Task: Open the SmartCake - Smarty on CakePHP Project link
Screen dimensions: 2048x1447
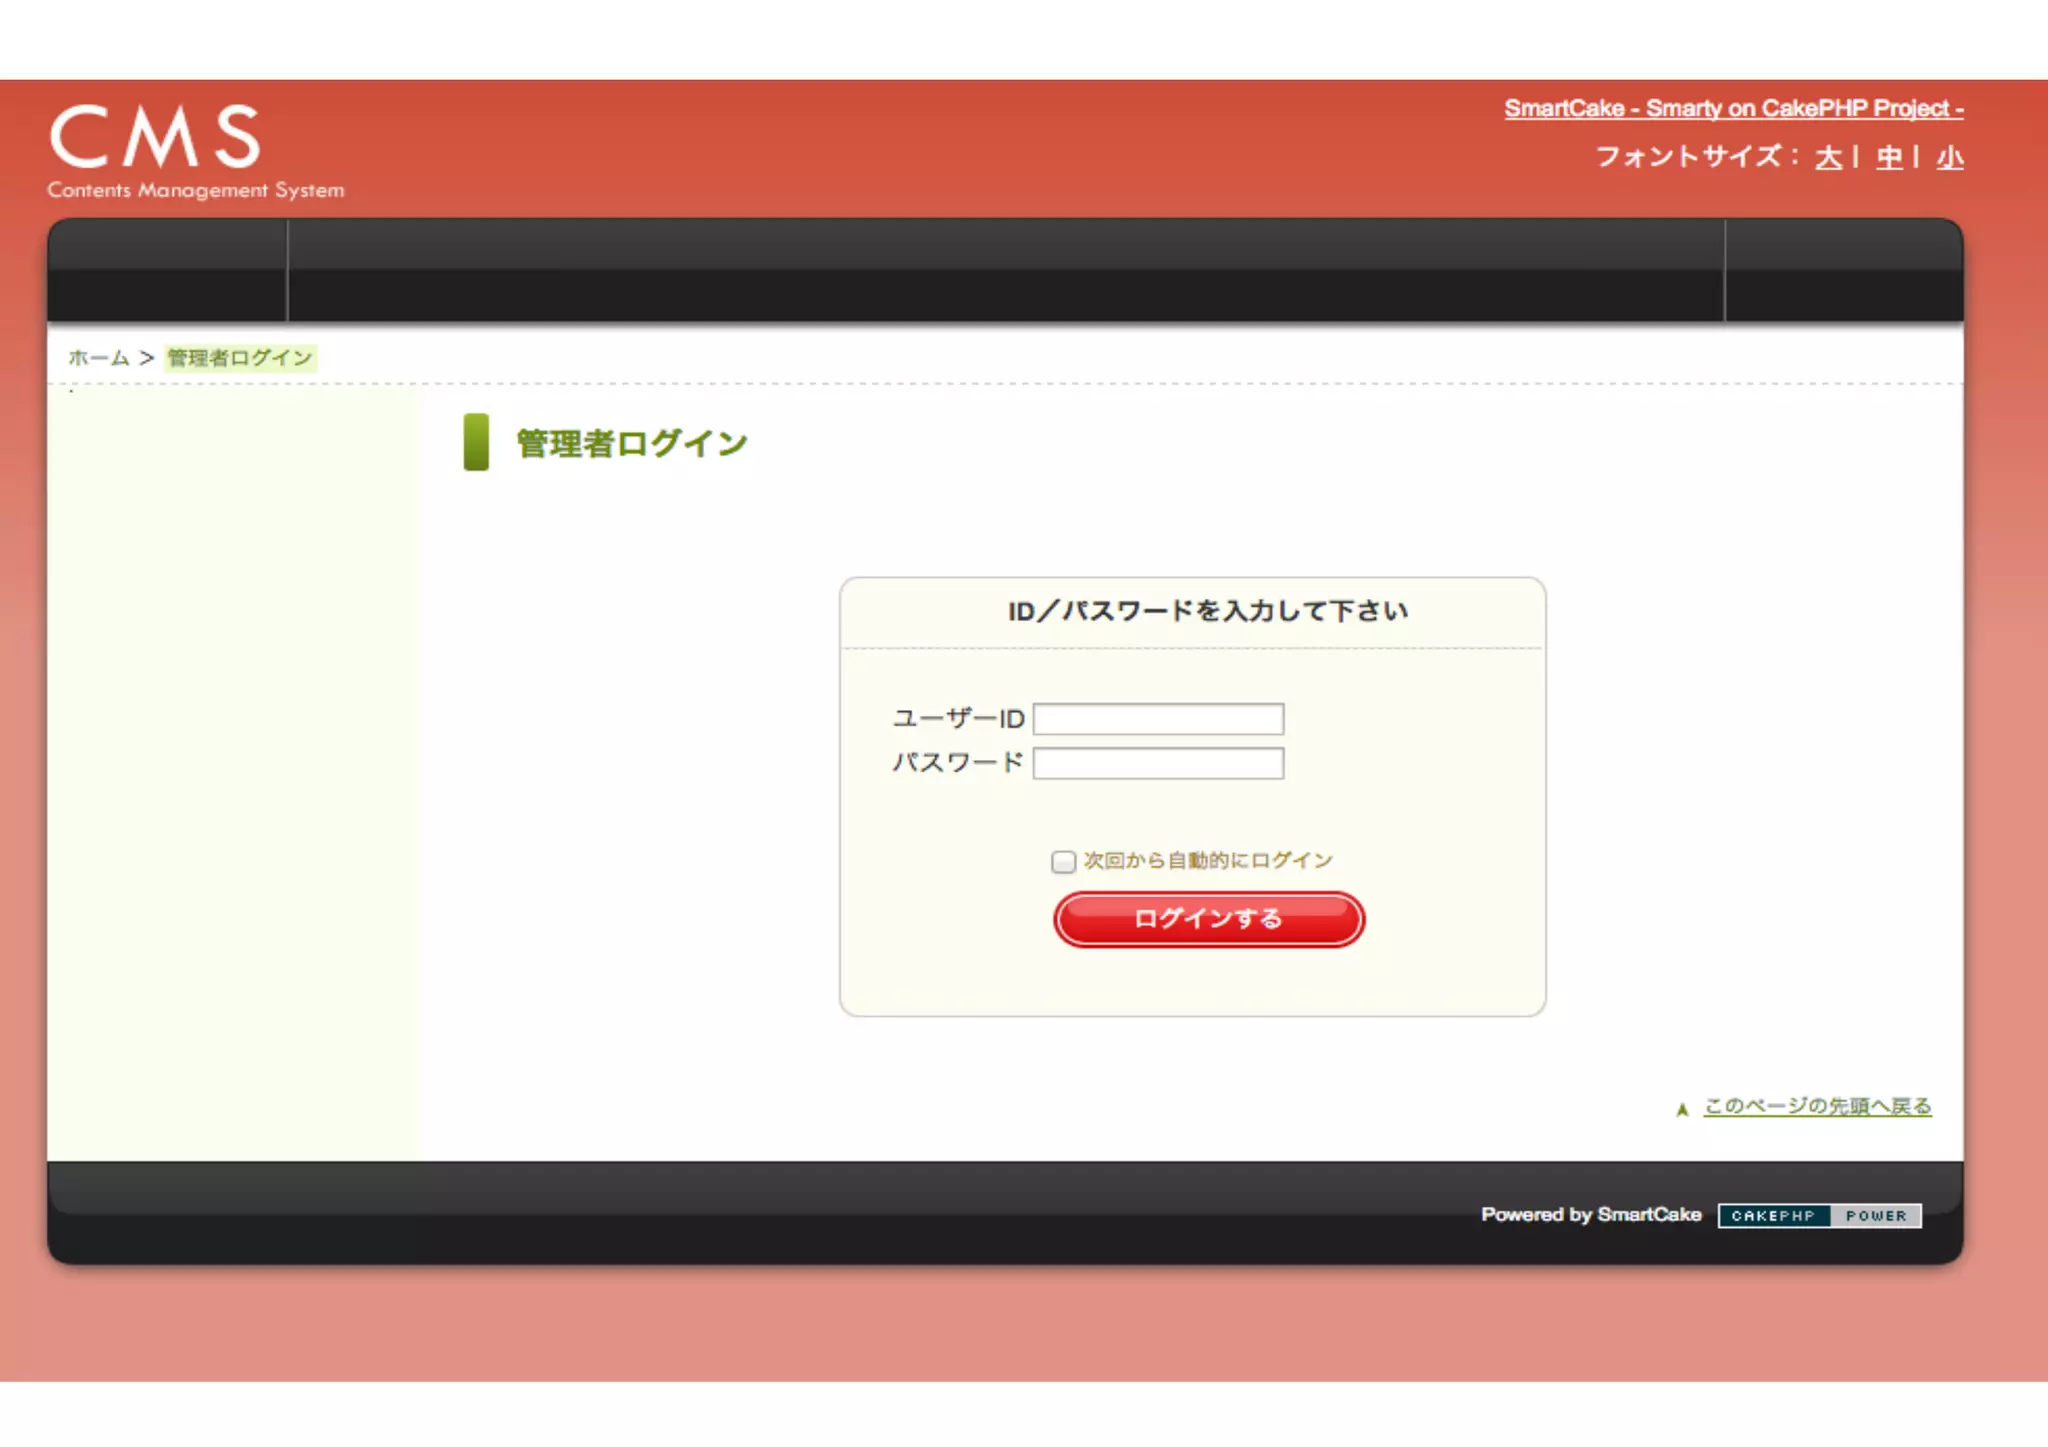Action: coord(1733,109)
